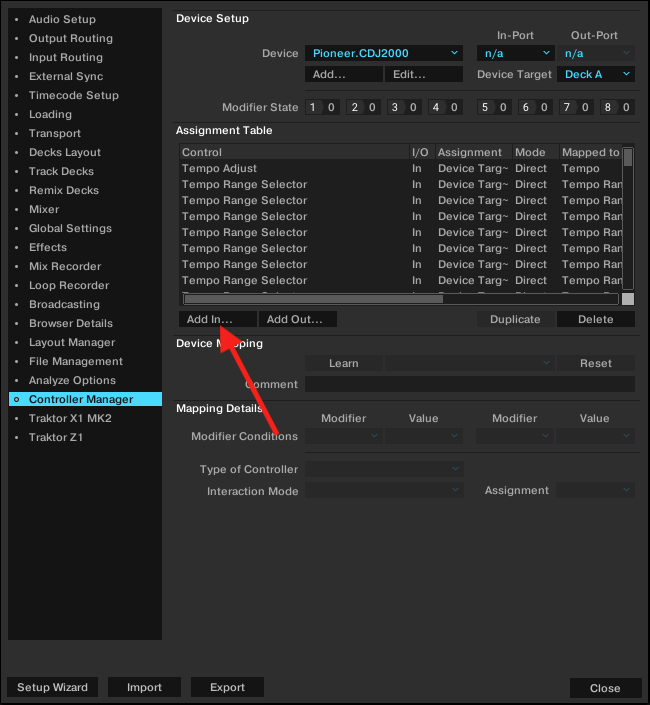Click the Edit... device button
The image size is (650, 705).
coord(423,74)
